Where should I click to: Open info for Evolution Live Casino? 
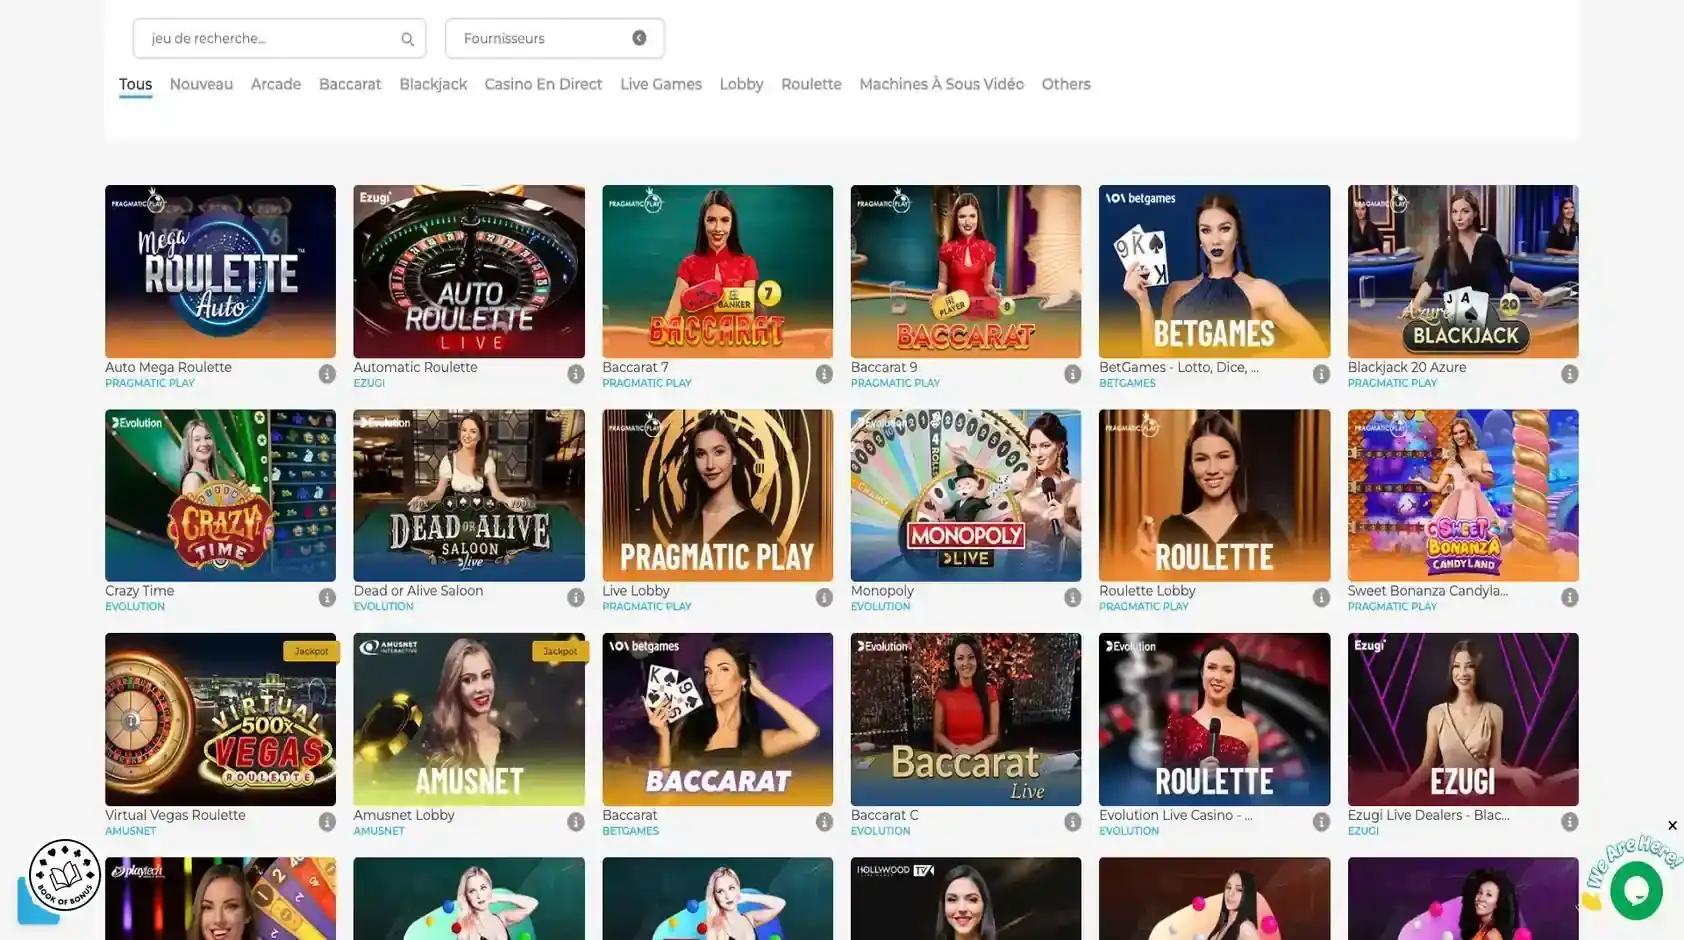[1321, 822]
